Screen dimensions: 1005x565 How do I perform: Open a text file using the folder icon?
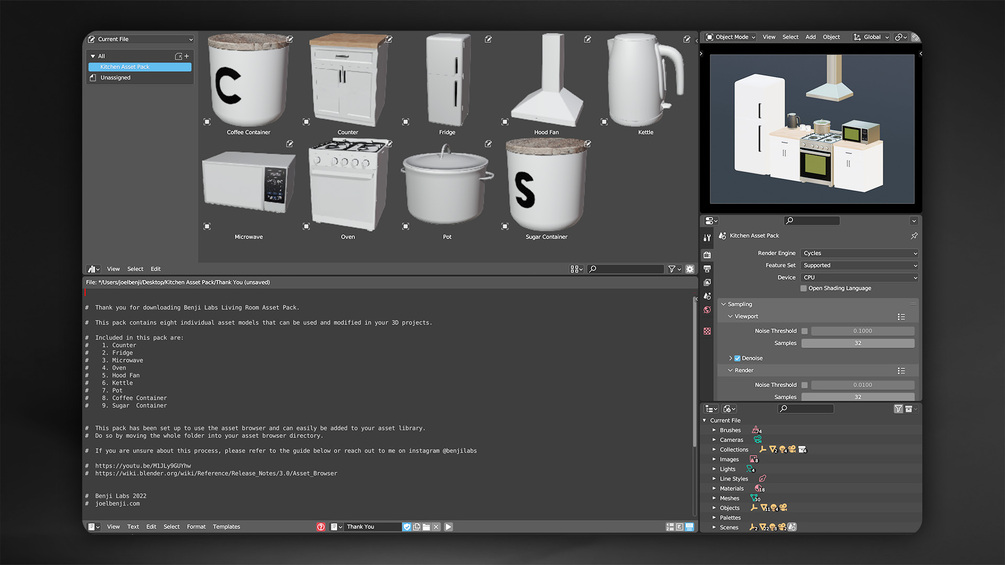(x=426, y=527)
